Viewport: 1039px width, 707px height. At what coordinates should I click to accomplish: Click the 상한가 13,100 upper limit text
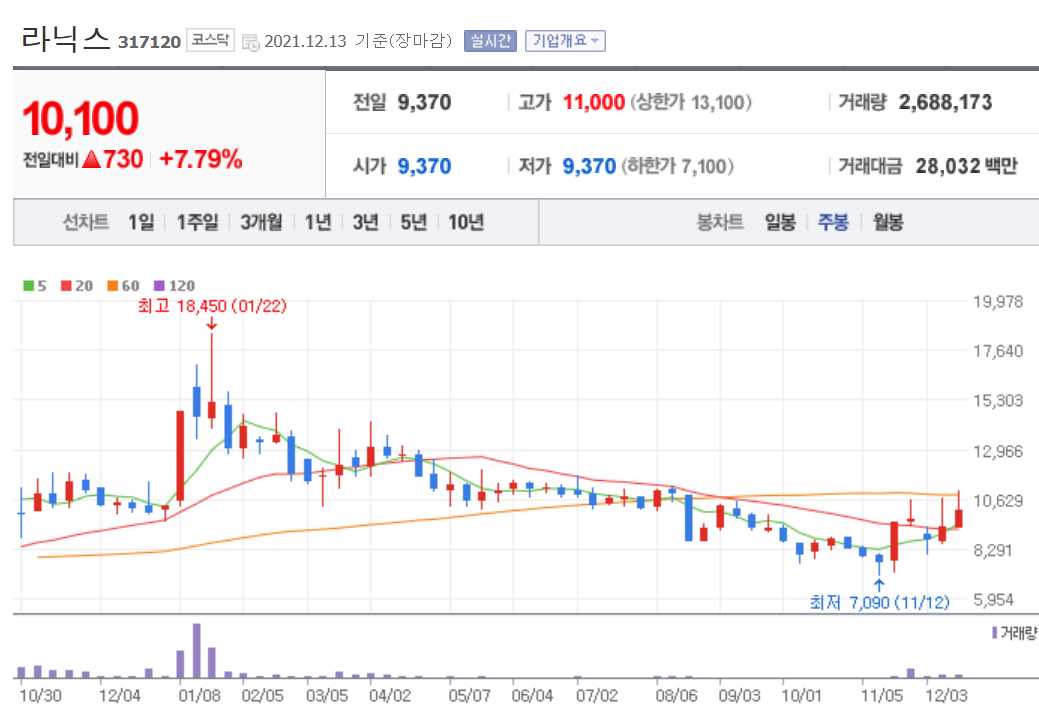tap(691, 103)
